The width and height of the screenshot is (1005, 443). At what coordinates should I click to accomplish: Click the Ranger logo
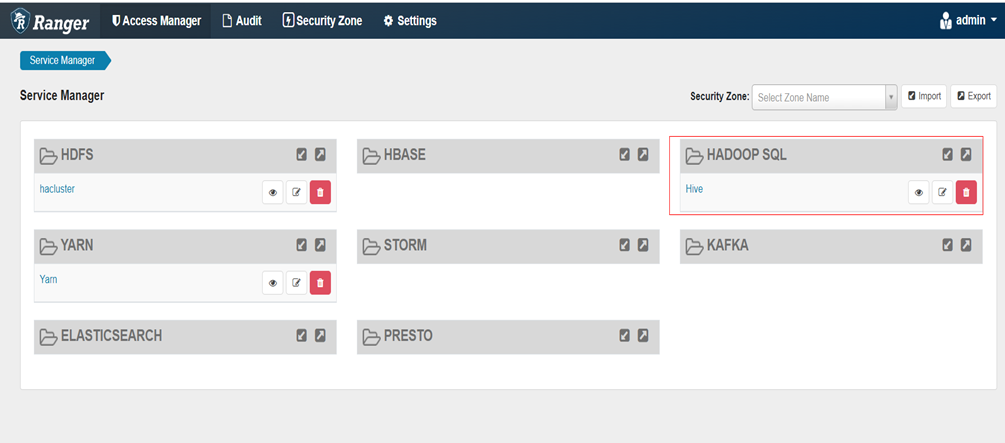pos(49,20)
